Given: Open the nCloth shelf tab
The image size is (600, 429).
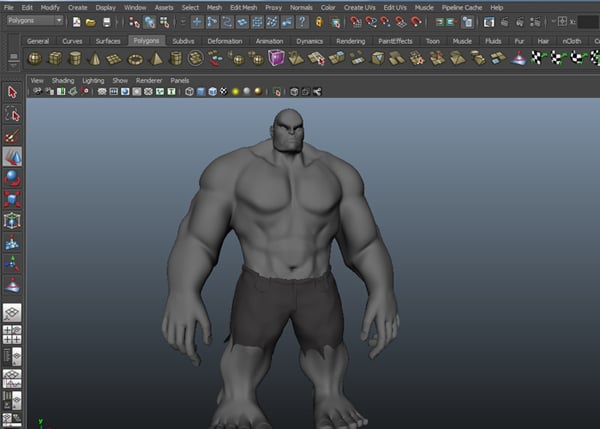Looking at the screenshot, I should click(572, 41).
